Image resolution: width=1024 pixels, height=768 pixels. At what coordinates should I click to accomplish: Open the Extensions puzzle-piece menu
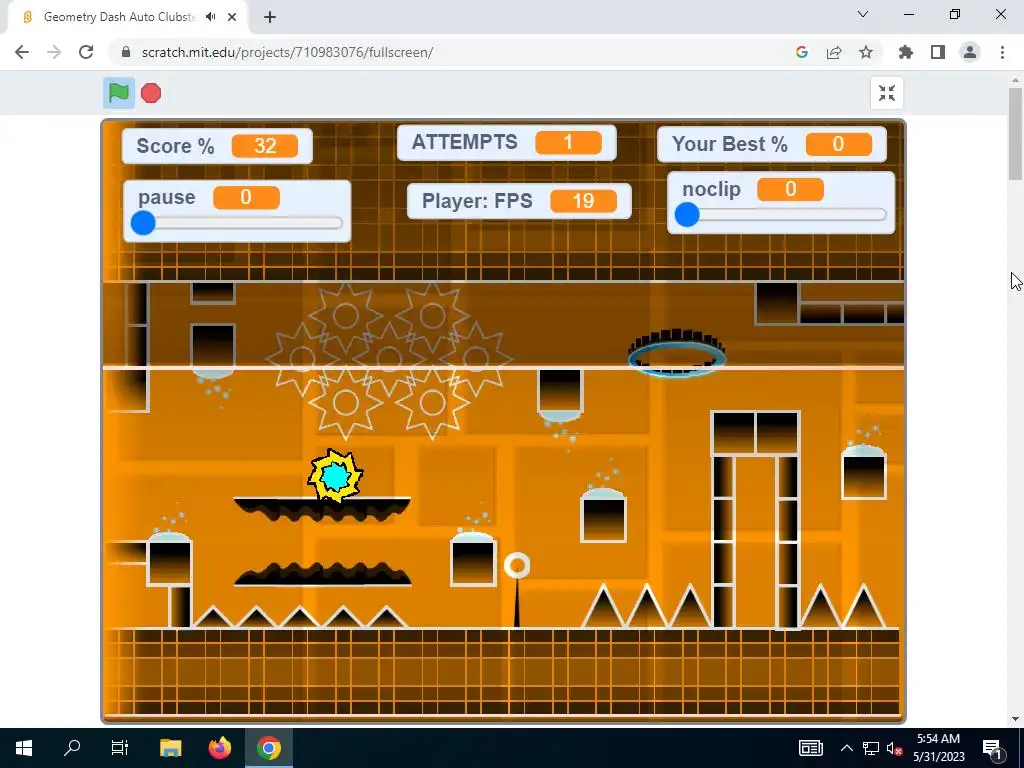point(906,52)
